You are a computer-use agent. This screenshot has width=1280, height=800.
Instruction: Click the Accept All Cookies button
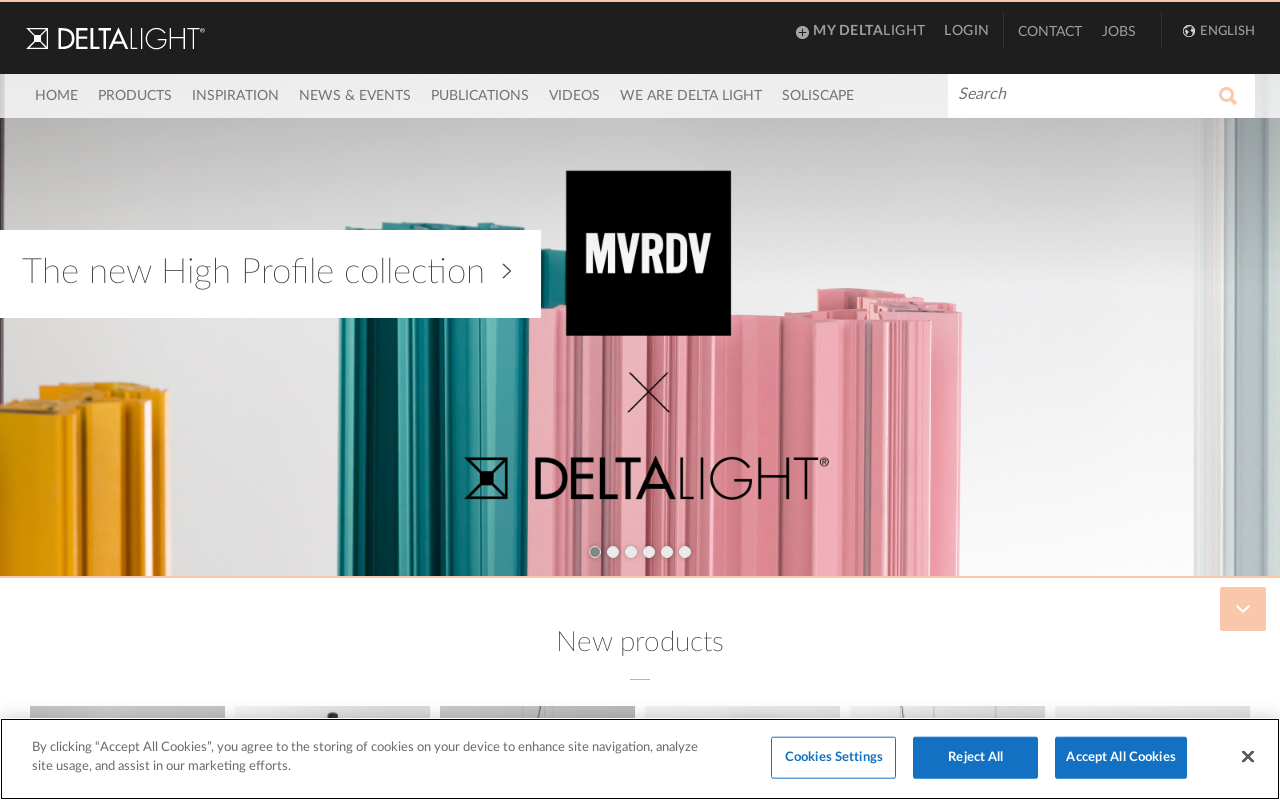1120,757
